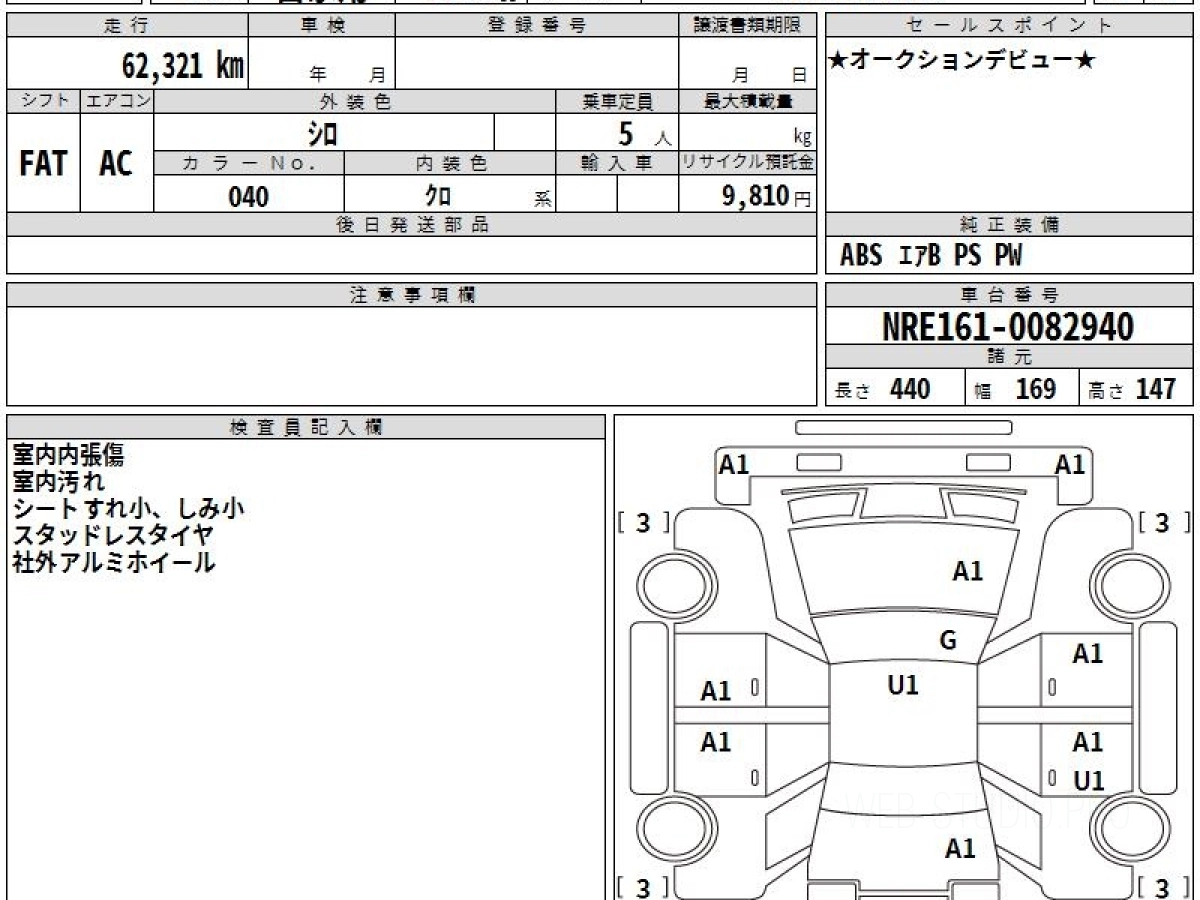Click the 車検 header cell
Image resolution: width=1200 pixels, height=900 pixels.
(321, 26)
